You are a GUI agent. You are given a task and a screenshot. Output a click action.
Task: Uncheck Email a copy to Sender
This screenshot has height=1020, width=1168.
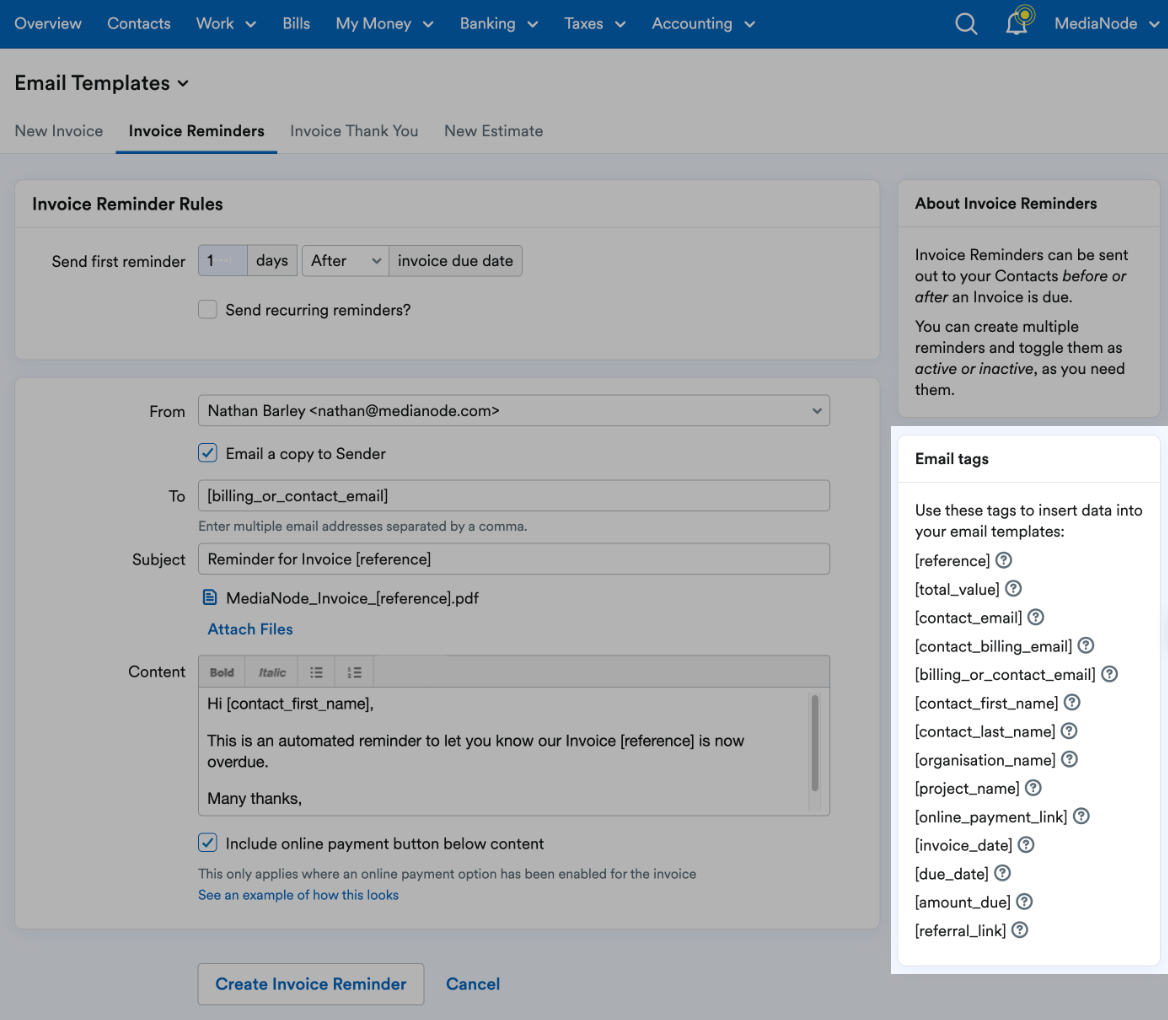(x=207, y=452)
